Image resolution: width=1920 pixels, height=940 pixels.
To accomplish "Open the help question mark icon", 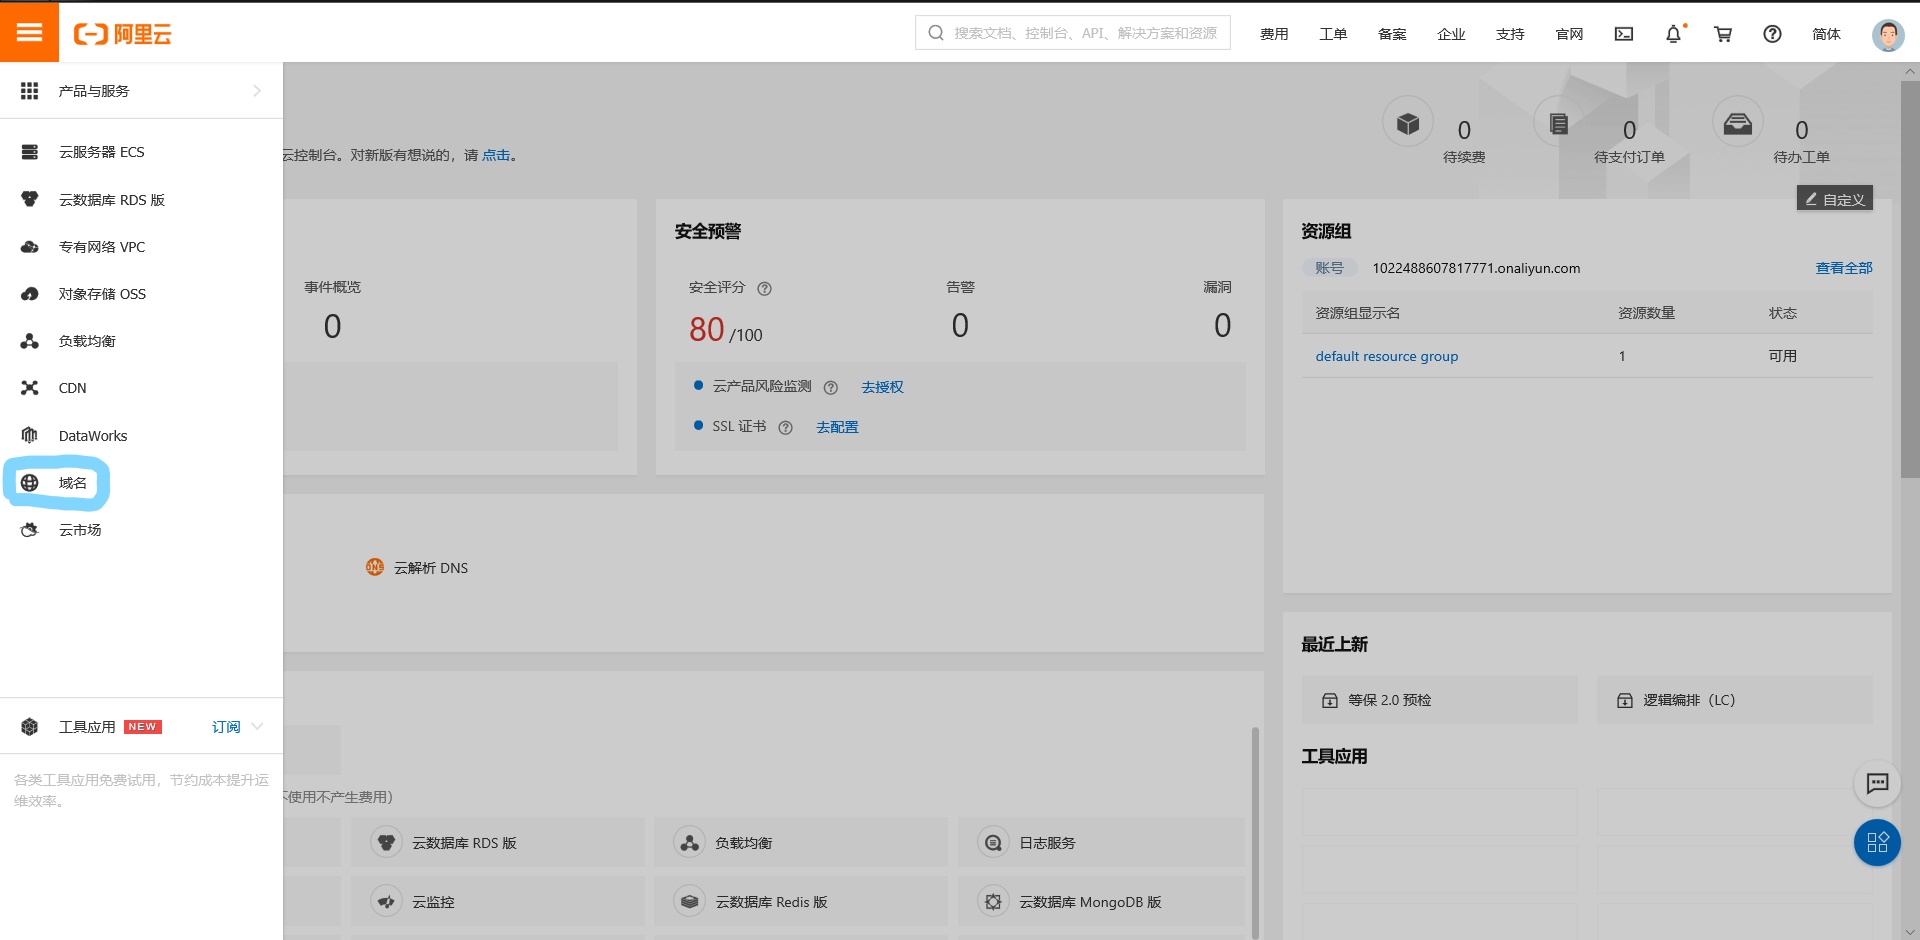I will click(x=1772, y=34).
